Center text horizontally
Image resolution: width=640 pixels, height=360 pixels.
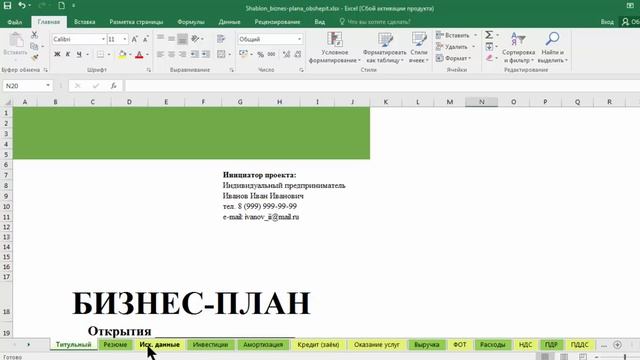[171, 54]
